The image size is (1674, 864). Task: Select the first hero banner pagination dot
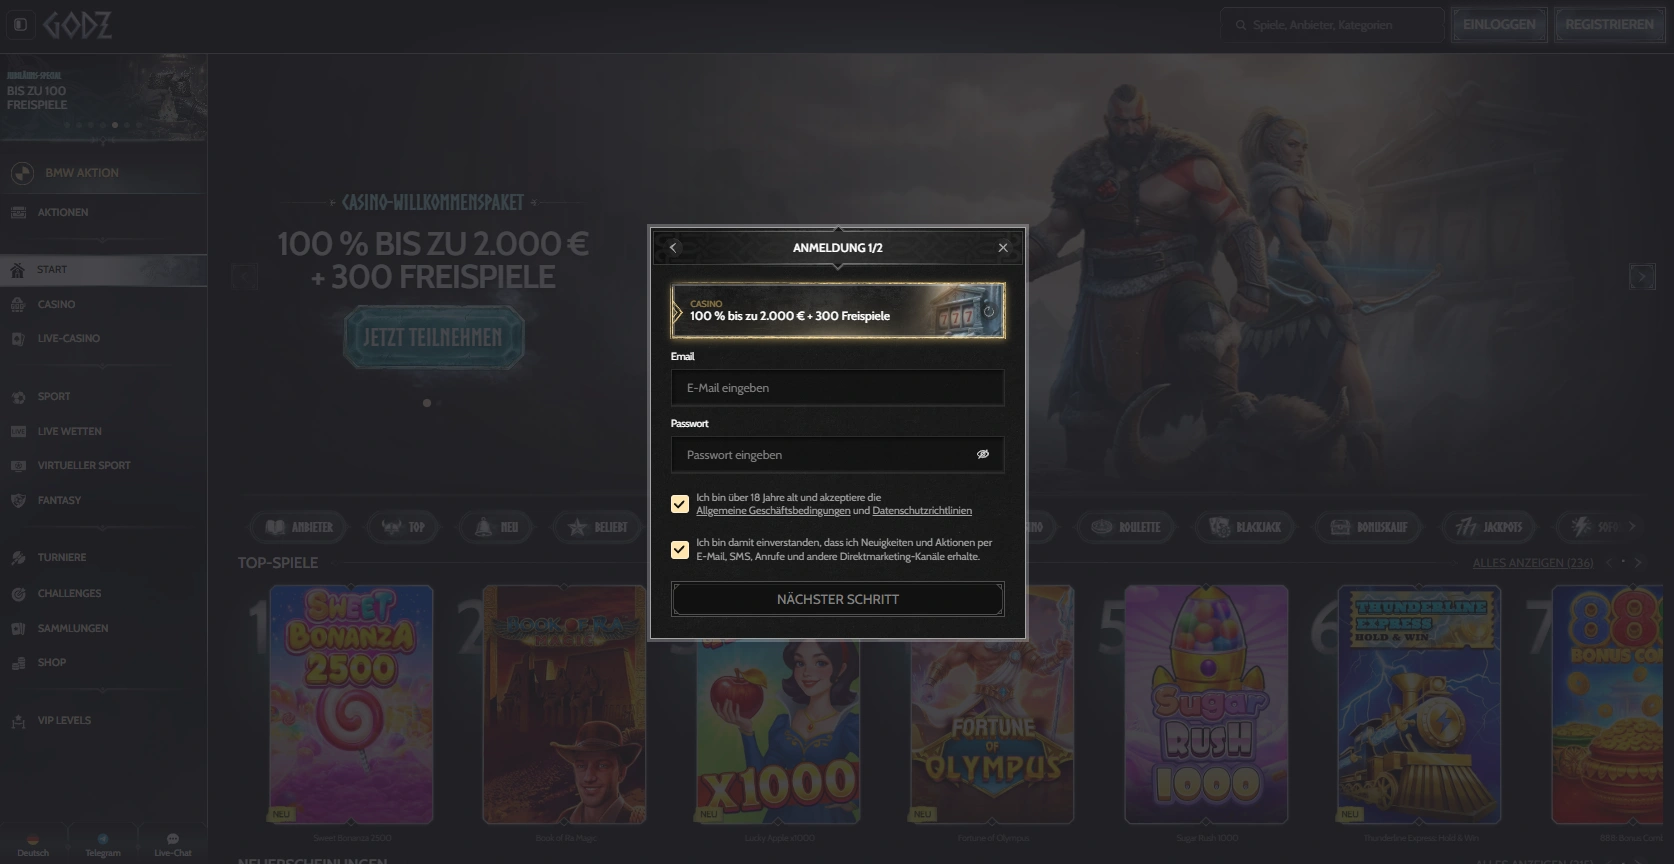(x=427, y=403)
